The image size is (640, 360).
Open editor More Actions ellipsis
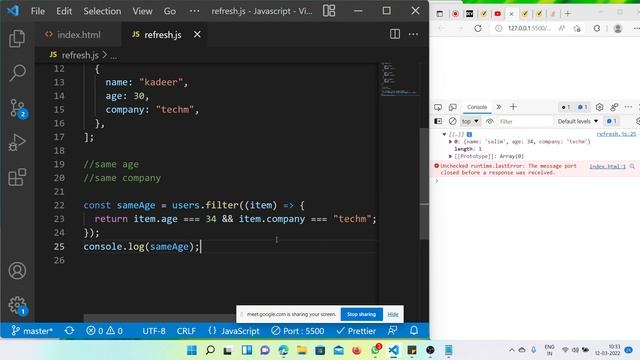click(x=413, y=34)
